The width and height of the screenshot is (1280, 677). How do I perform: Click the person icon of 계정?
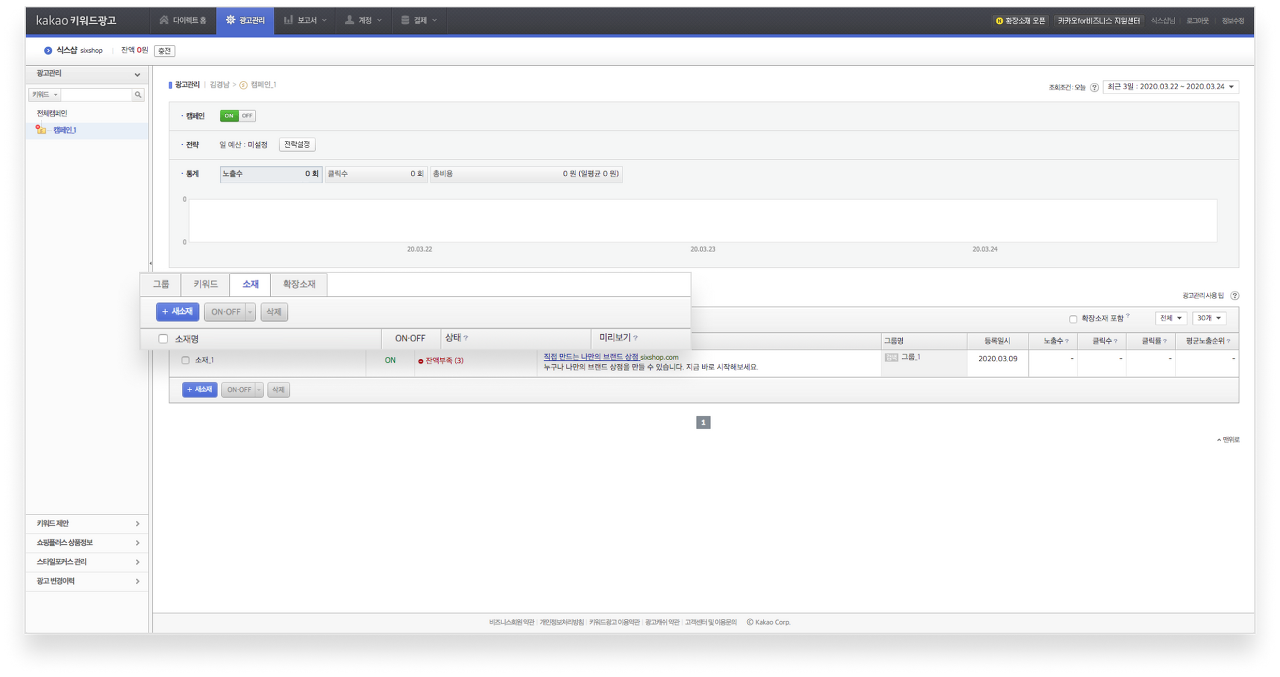[x=349, y=20]
